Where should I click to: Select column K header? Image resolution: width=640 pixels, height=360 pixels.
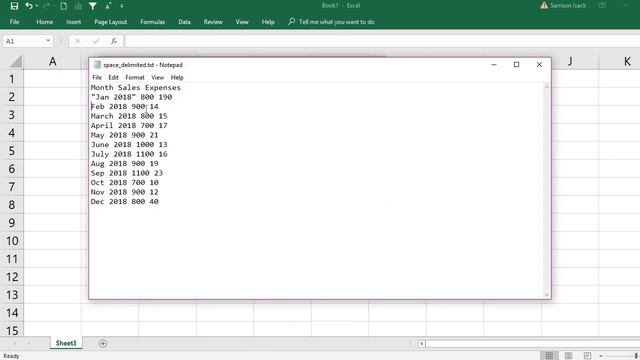coord(619,62)
